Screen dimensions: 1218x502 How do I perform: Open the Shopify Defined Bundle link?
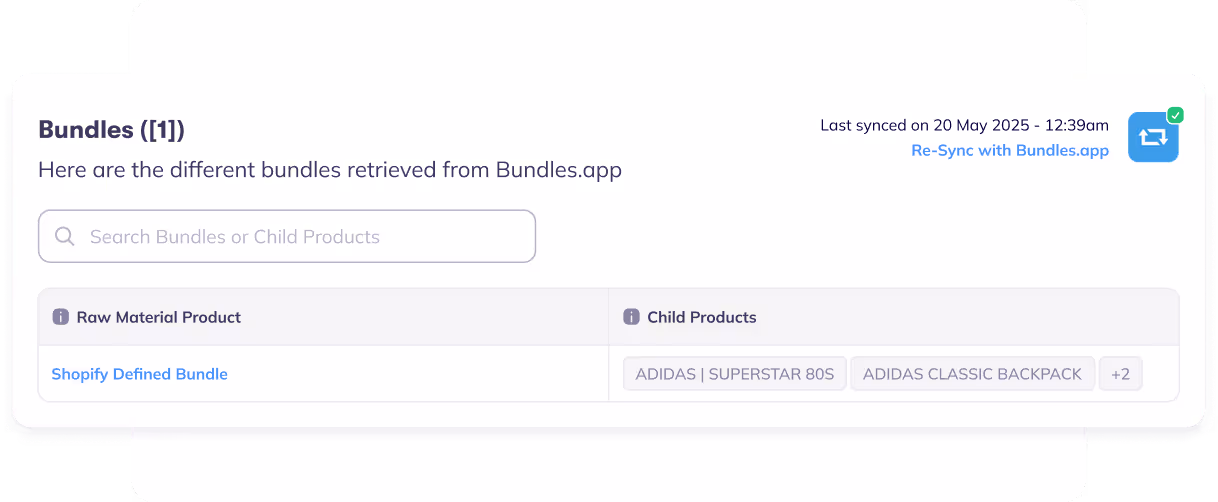(139, 374)
